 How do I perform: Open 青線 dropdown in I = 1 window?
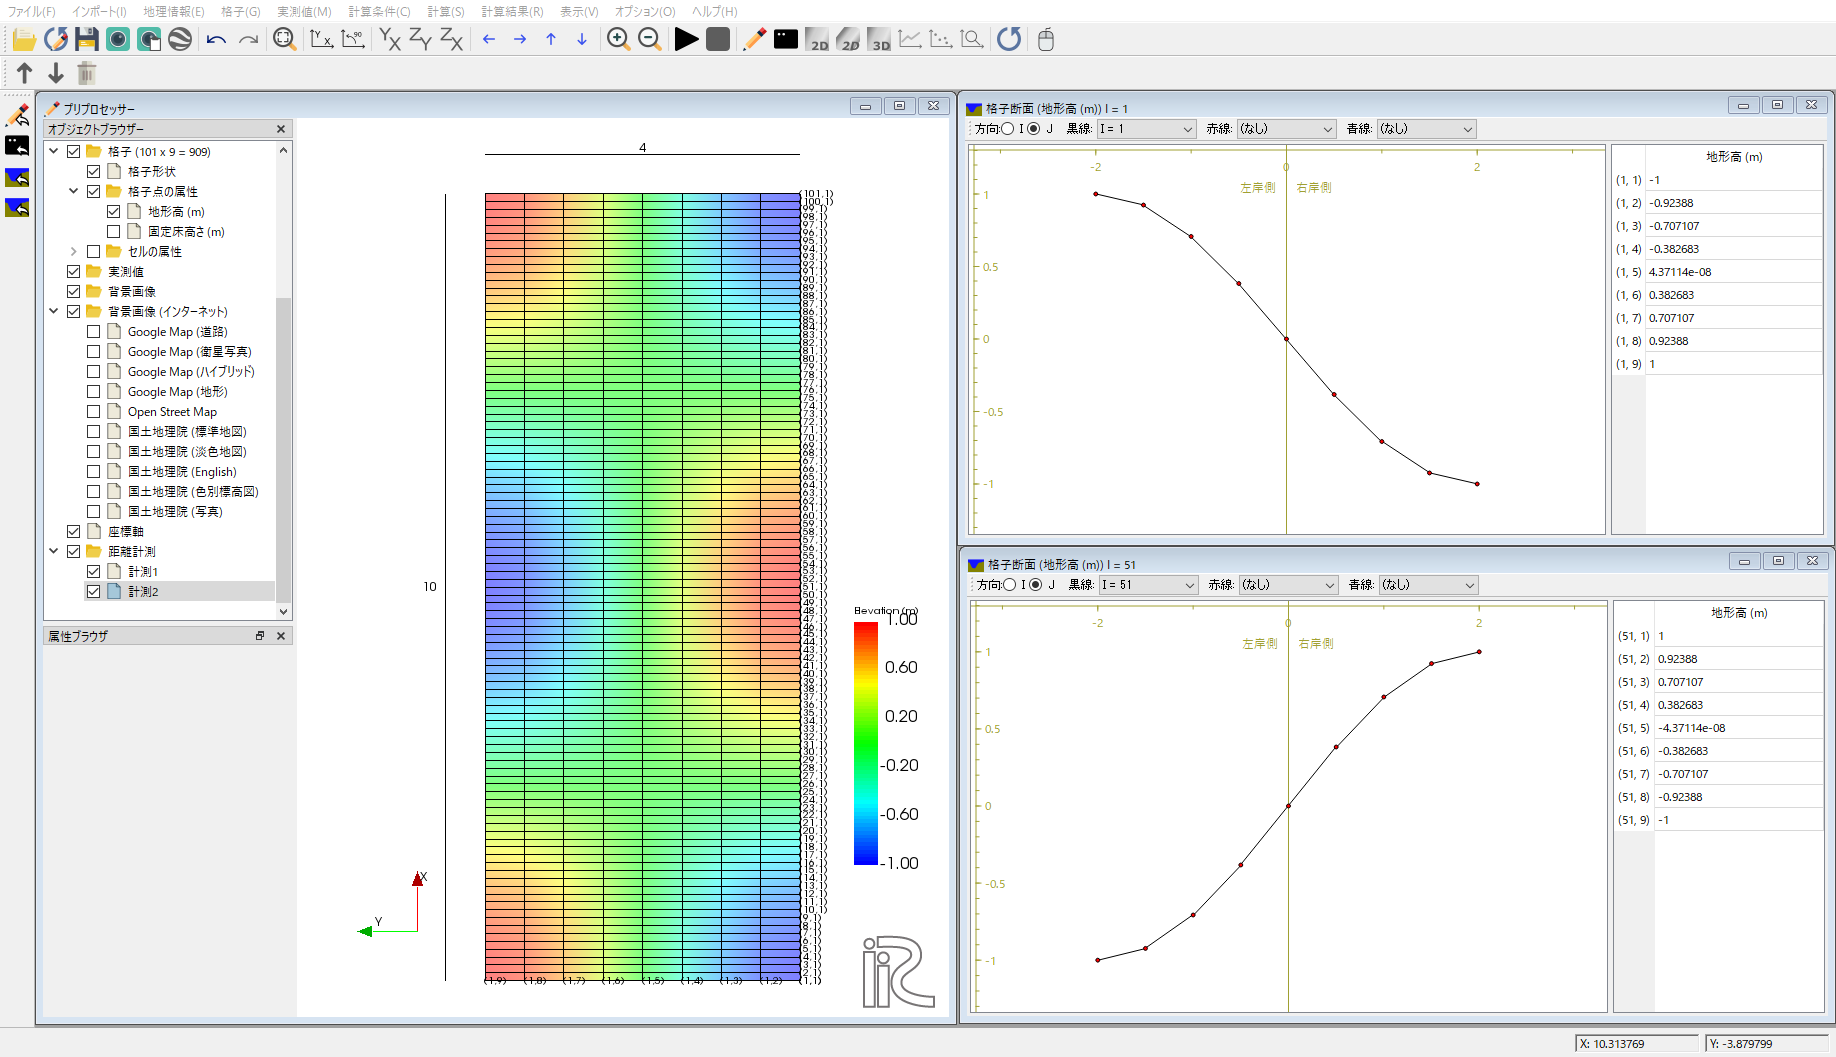tap(1426, 129)
